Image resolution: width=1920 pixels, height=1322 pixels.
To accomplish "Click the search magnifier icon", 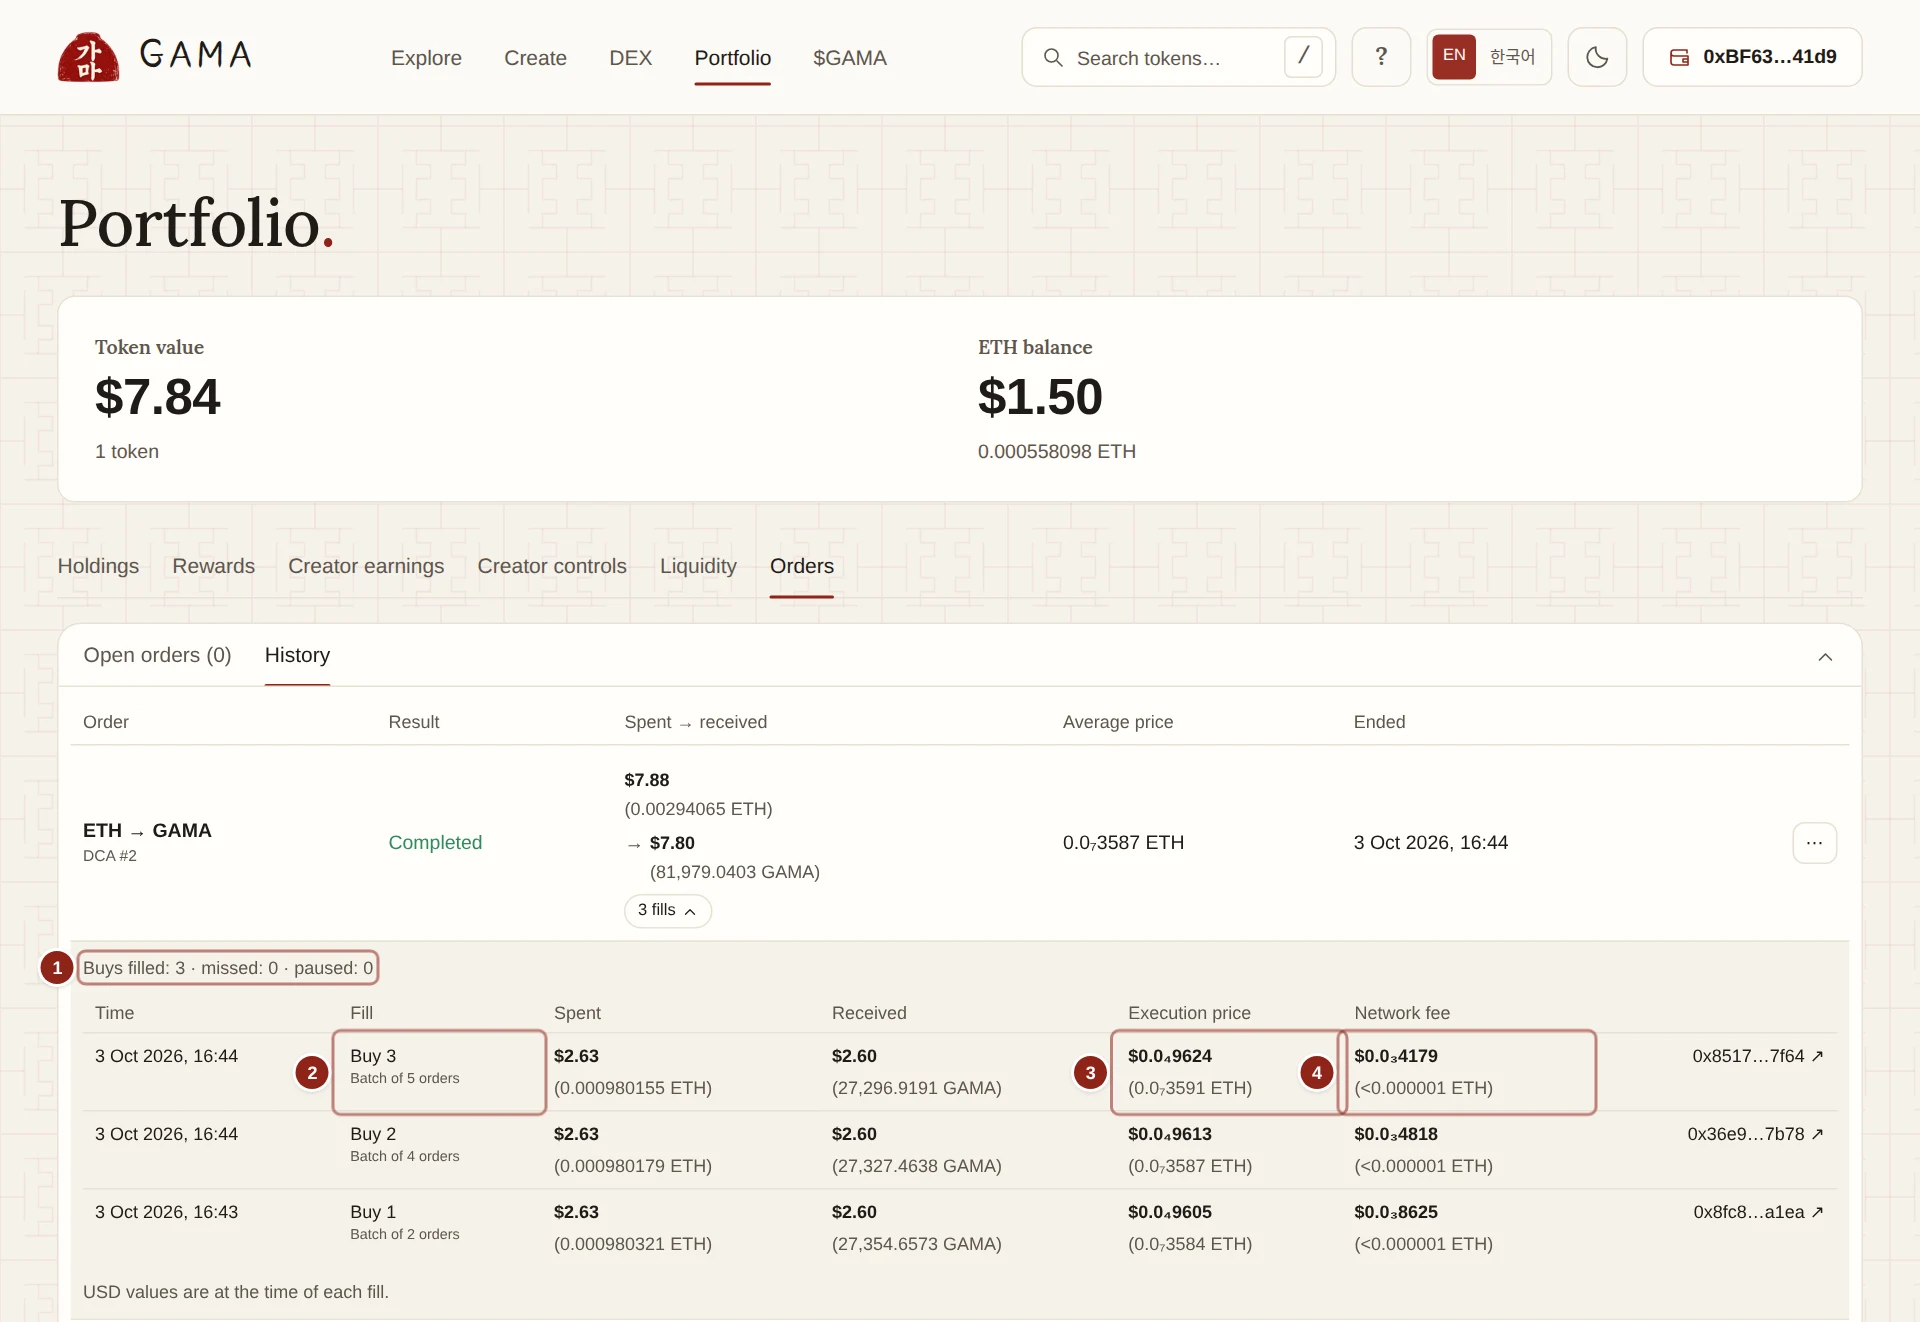I will pos(1053,58).
